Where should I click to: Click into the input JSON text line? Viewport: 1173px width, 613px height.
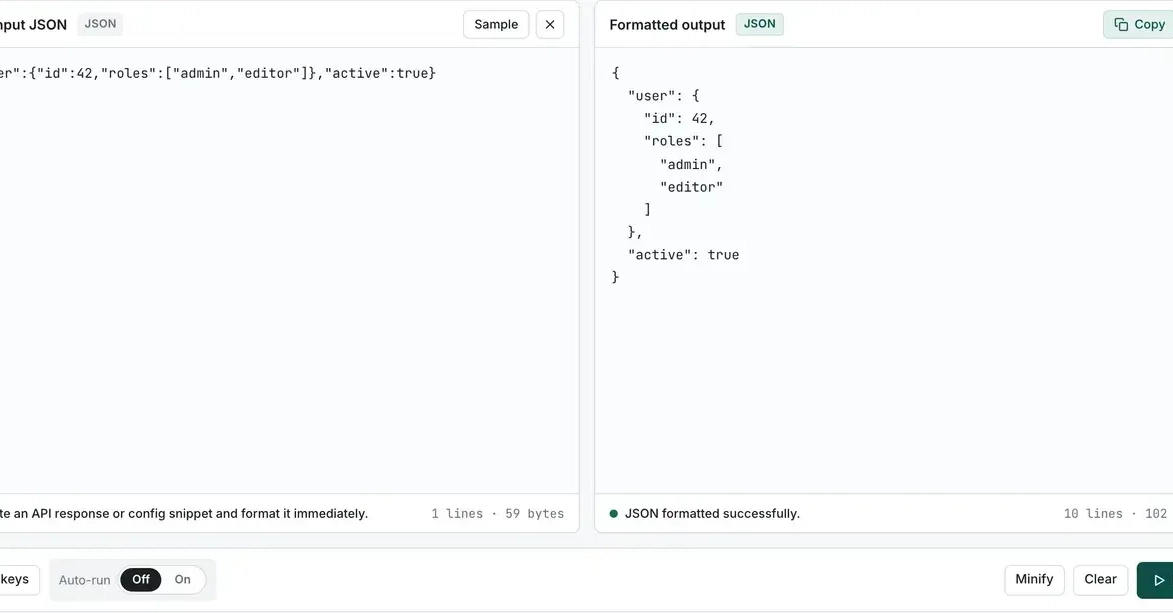point(218,73)
